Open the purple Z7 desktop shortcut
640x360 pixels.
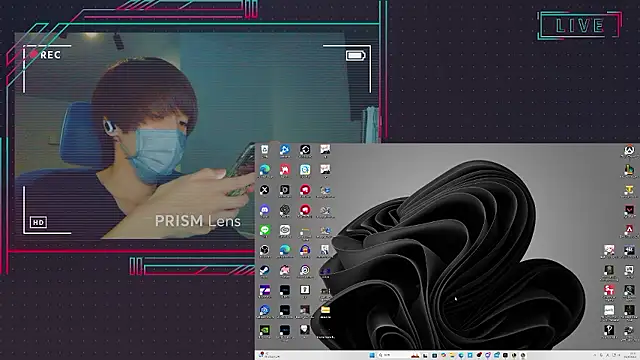pyautogui.click(x=264, y=290)
